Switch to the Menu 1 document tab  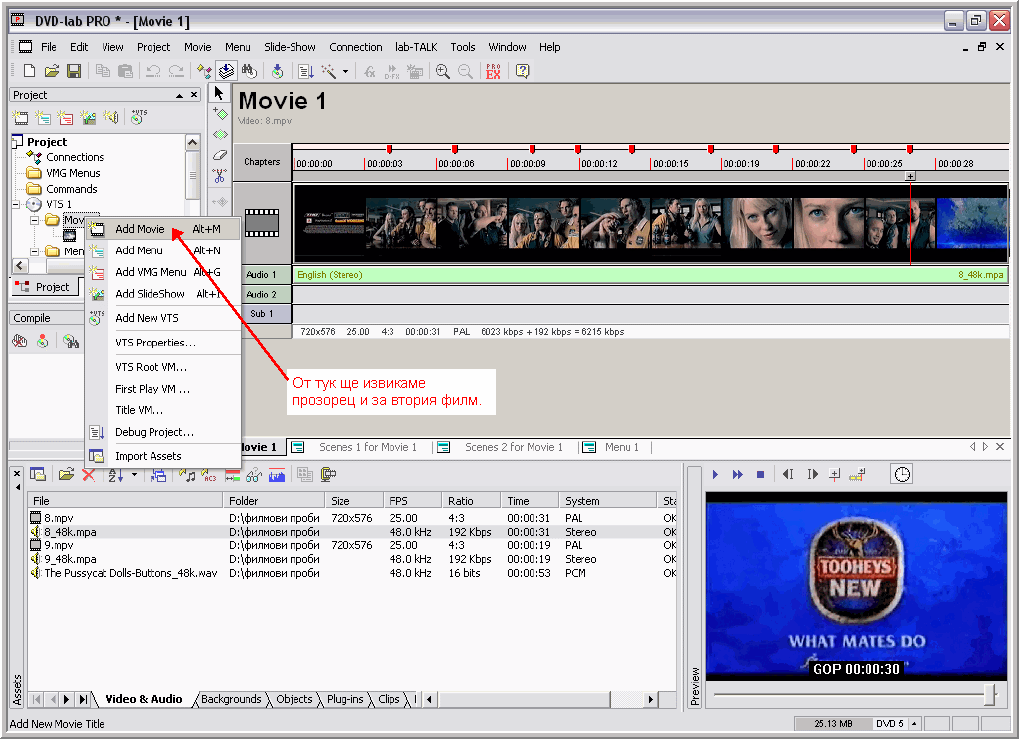615,447
